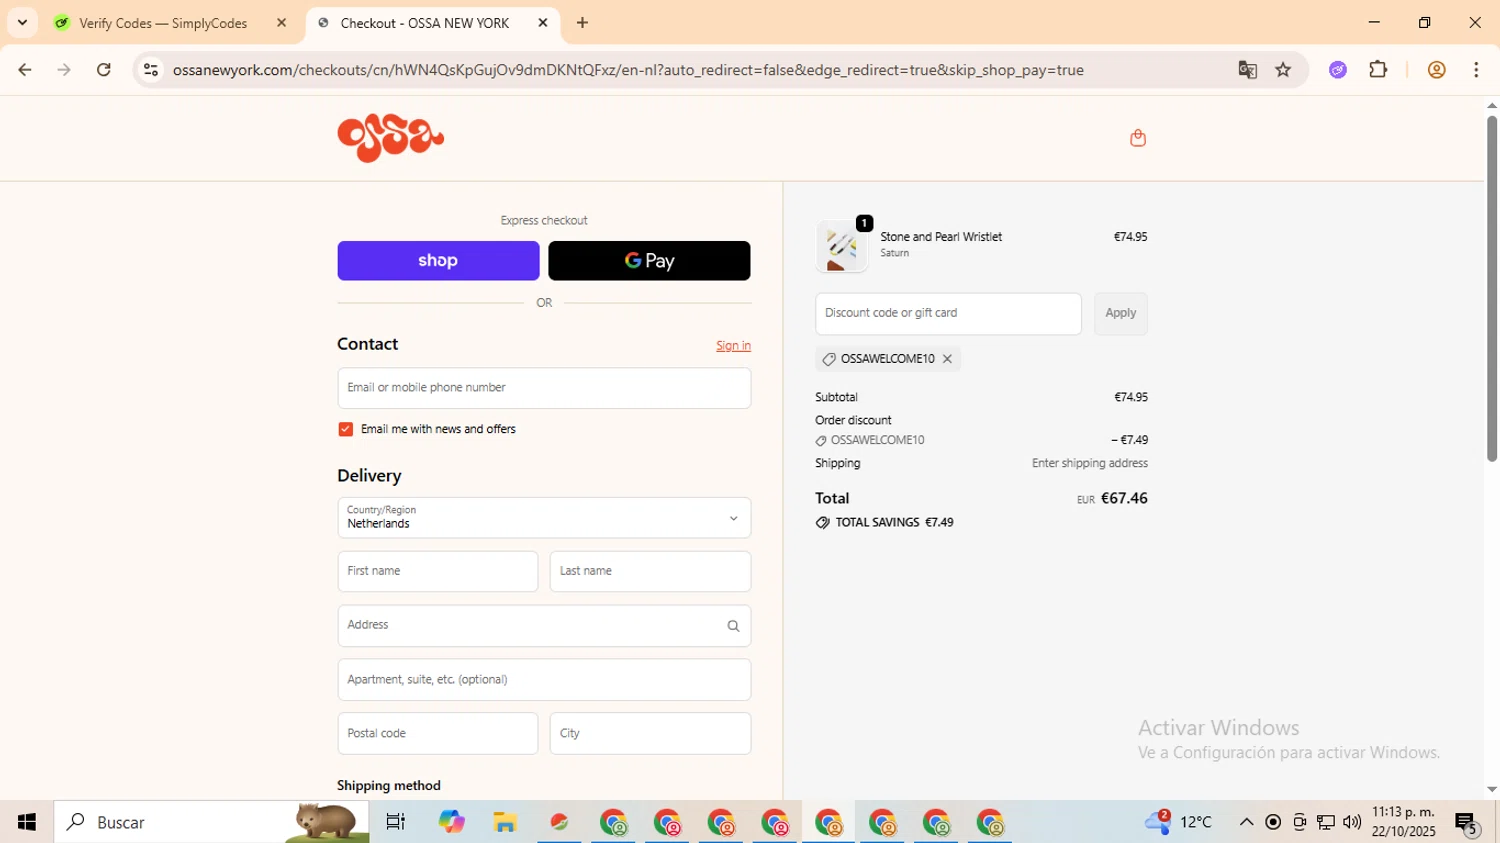
Task: Click the Email or mobile phone number field
Action: click(544, 388)
